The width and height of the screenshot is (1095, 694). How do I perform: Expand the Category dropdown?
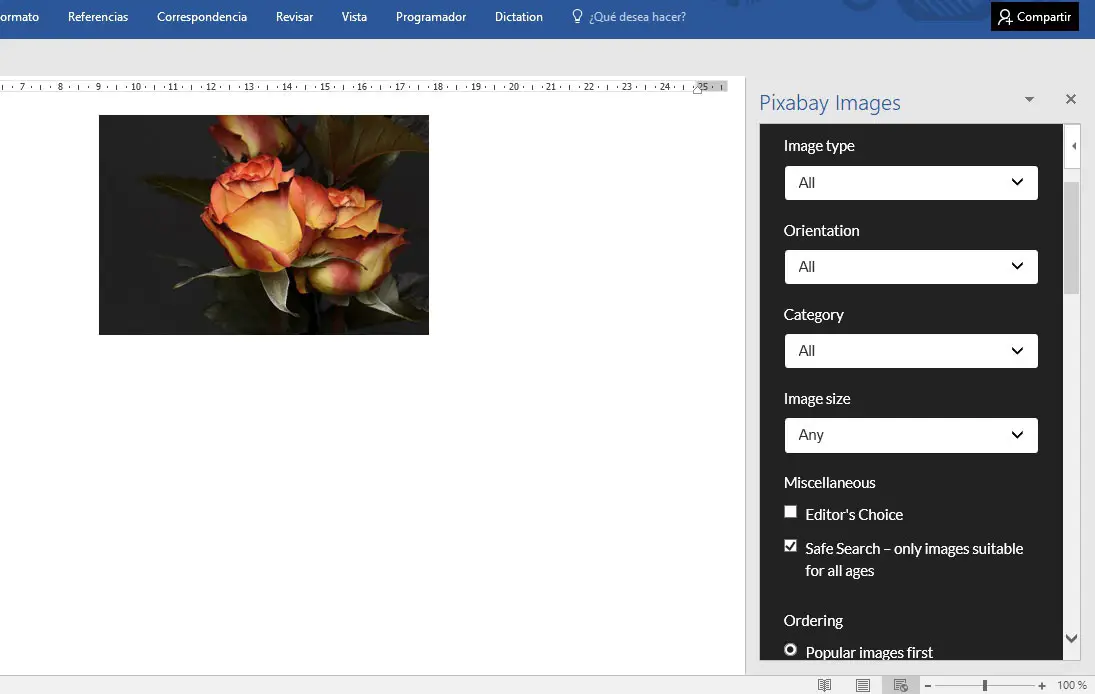[911, 351]
